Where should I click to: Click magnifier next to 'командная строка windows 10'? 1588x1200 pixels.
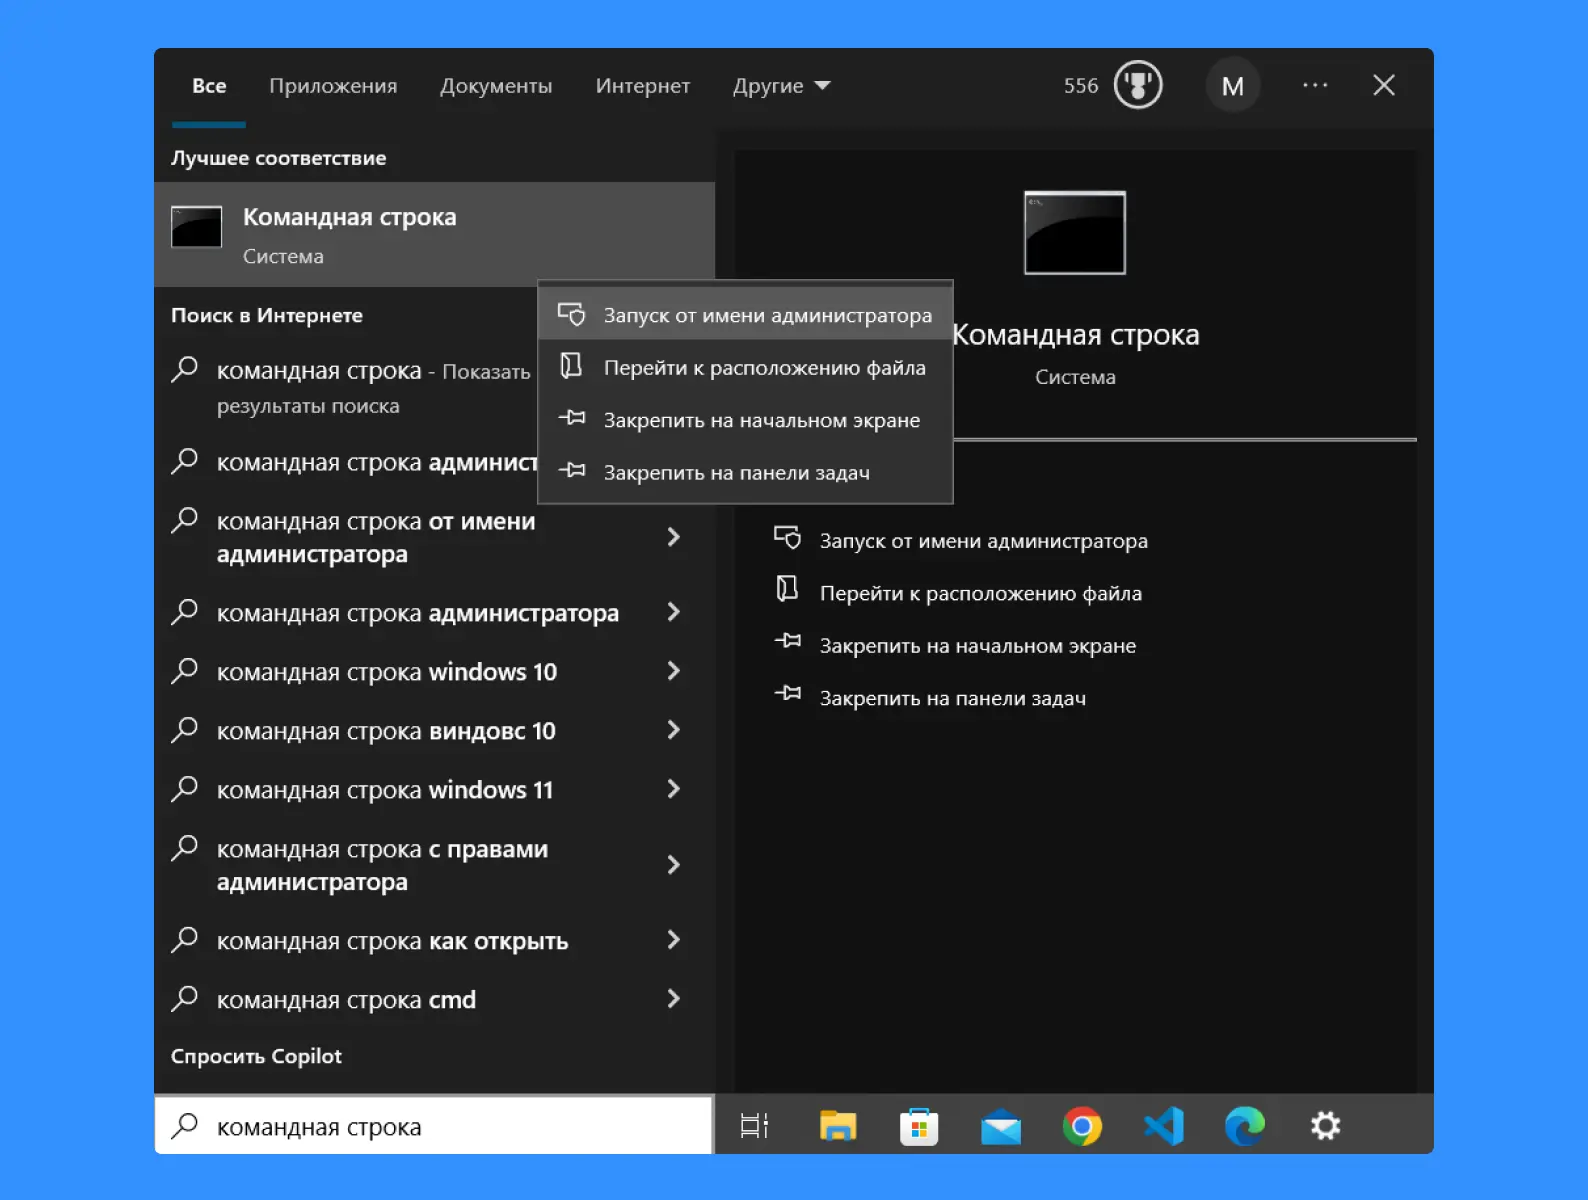click(x=185, y=670)
